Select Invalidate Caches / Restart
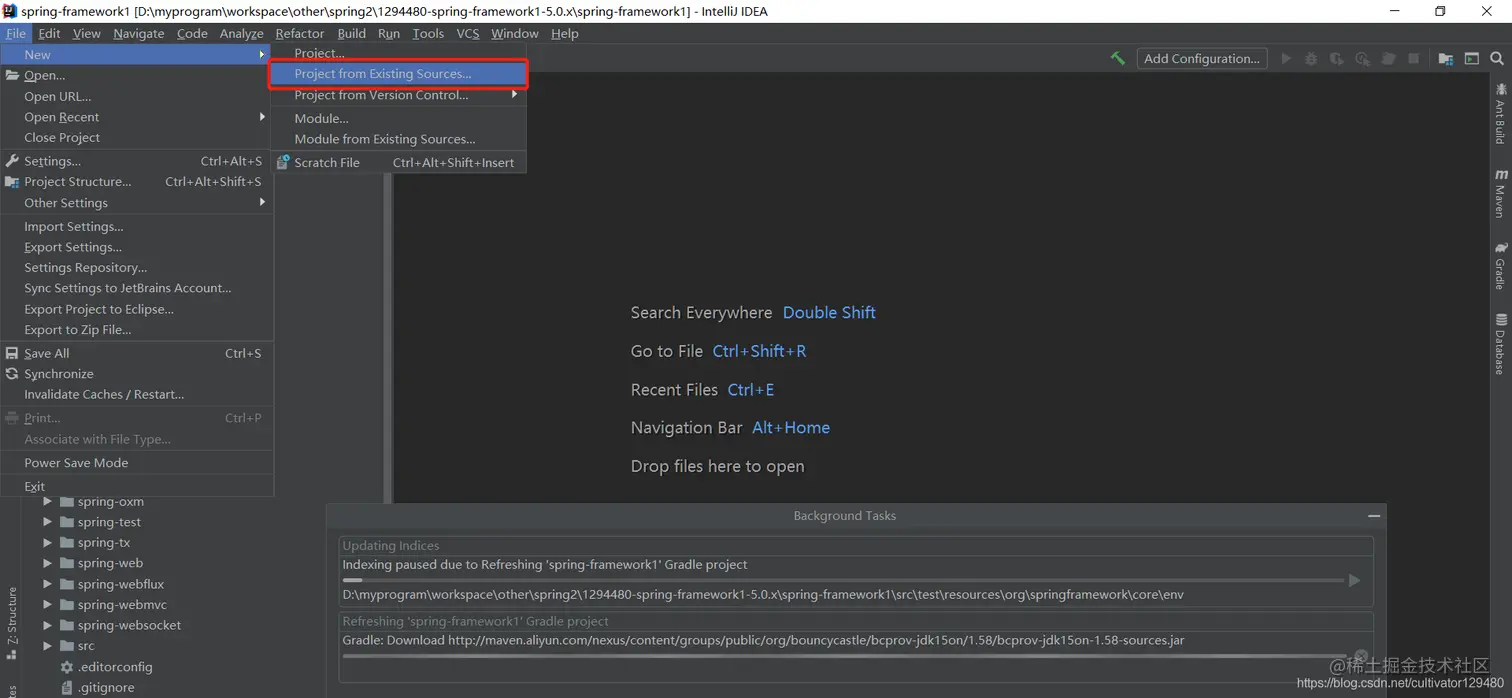 click(x=136, y=395)
